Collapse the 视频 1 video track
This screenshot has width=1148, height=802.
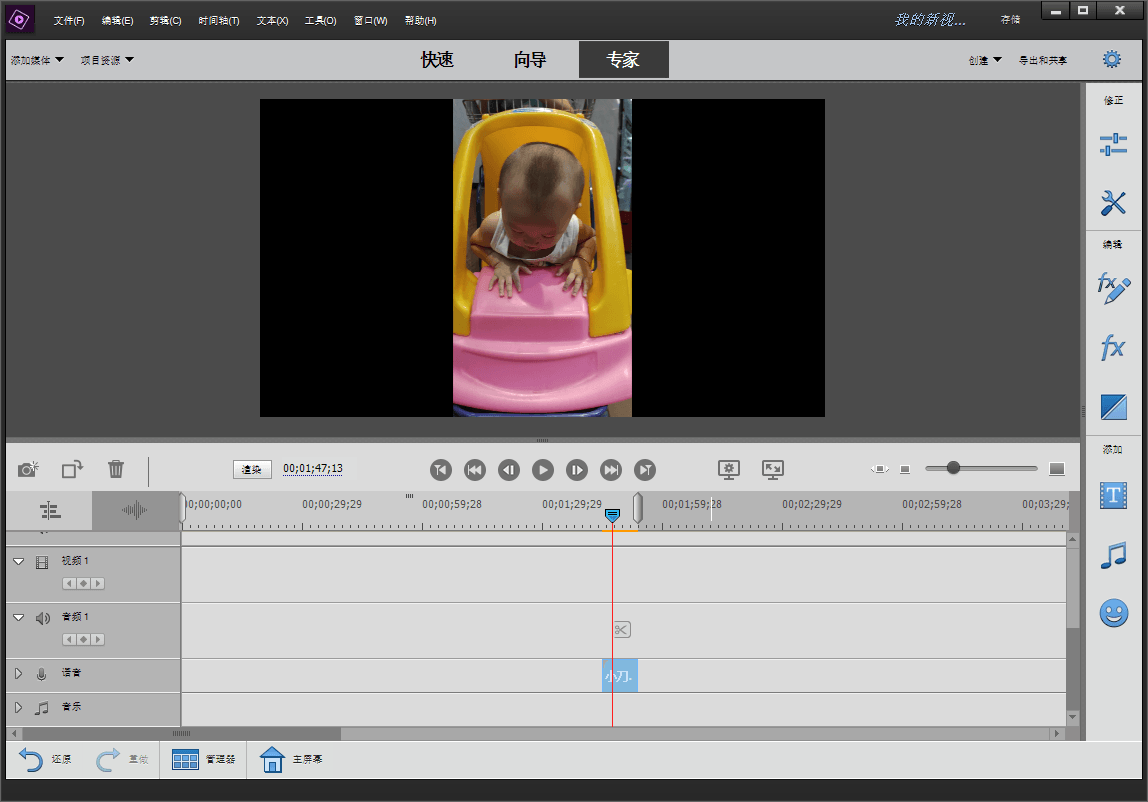coord(18,562)
